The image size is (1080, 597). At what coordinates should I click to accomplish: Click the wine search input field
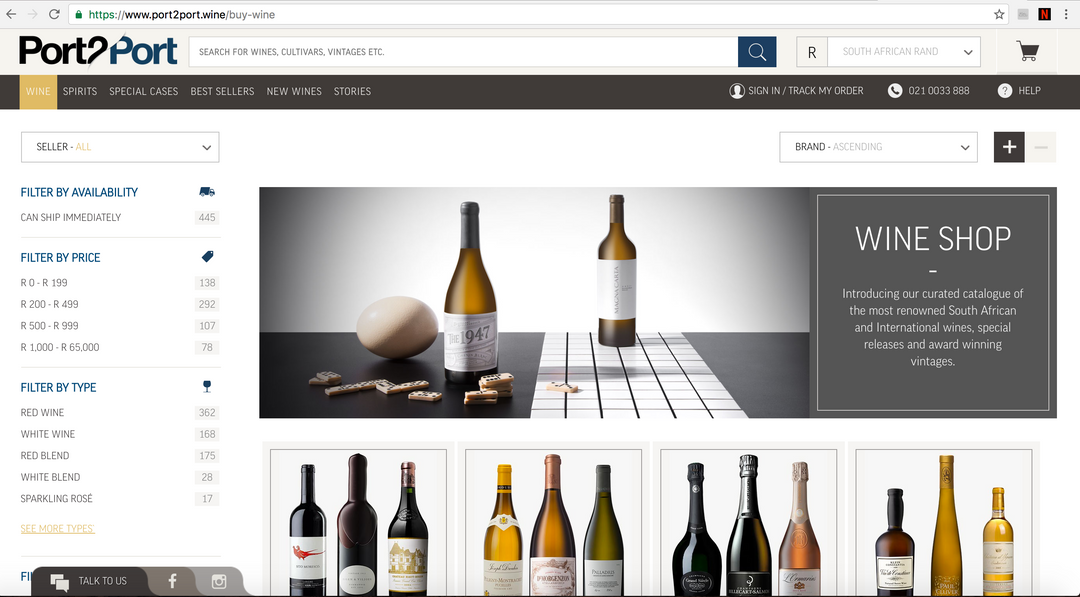point(463,52)
